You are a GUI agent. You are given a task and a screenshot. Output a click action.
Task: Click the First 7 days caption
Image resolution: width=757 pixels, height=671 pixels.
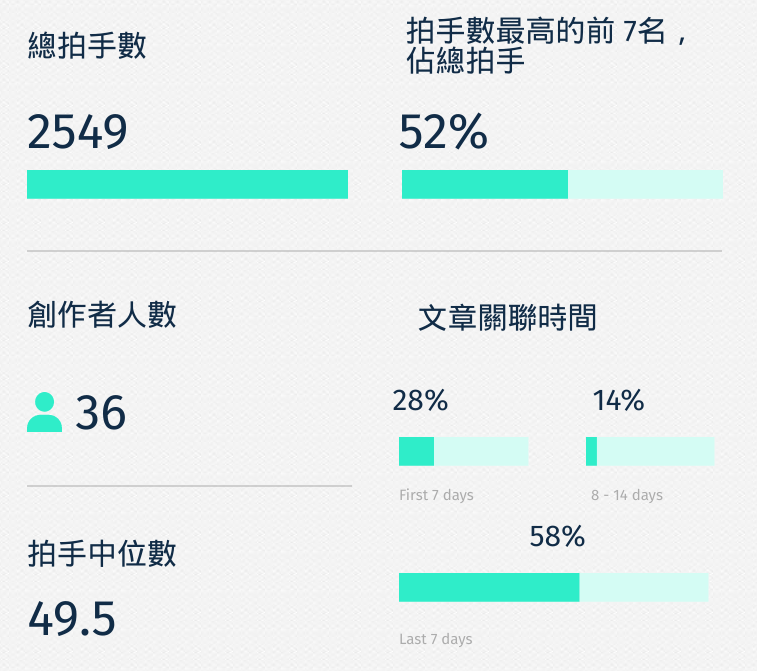[436, 495]
